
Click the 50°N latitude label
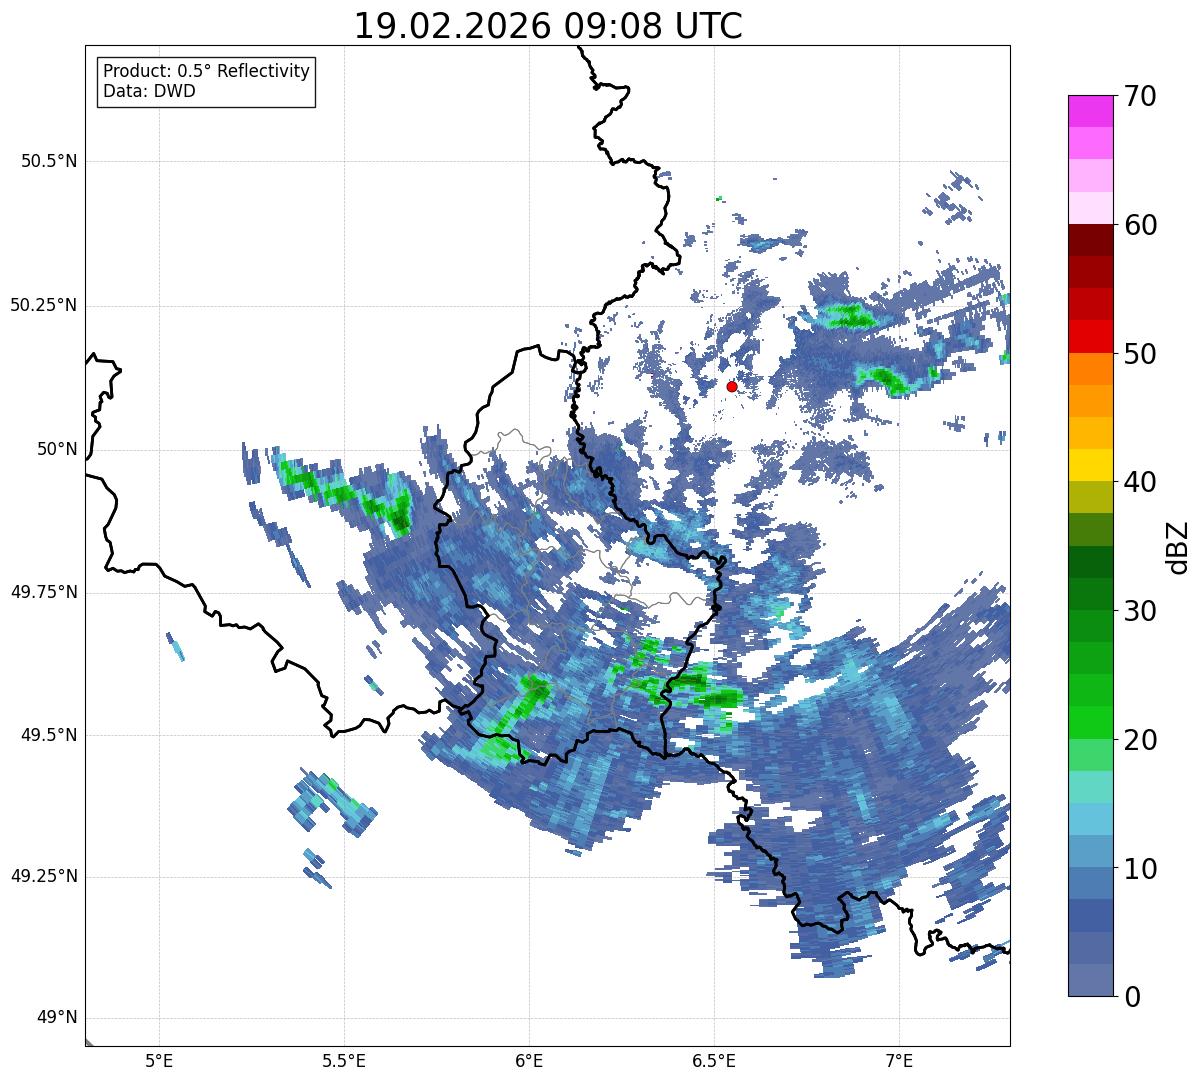[x=57, y=449]
